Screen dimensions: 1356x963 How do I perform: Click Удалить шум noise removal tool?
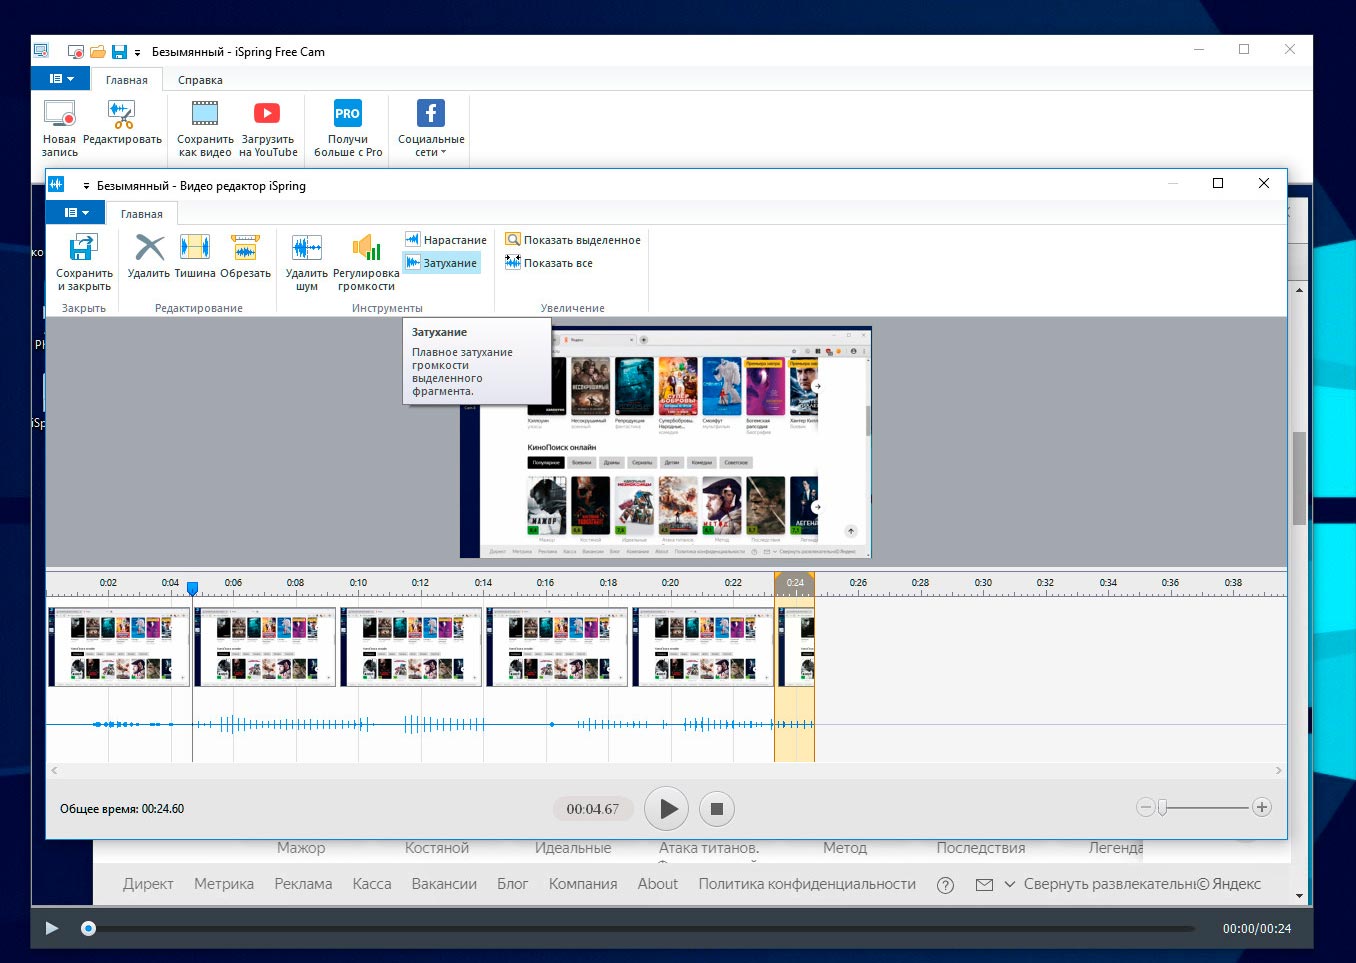point(306,262)
